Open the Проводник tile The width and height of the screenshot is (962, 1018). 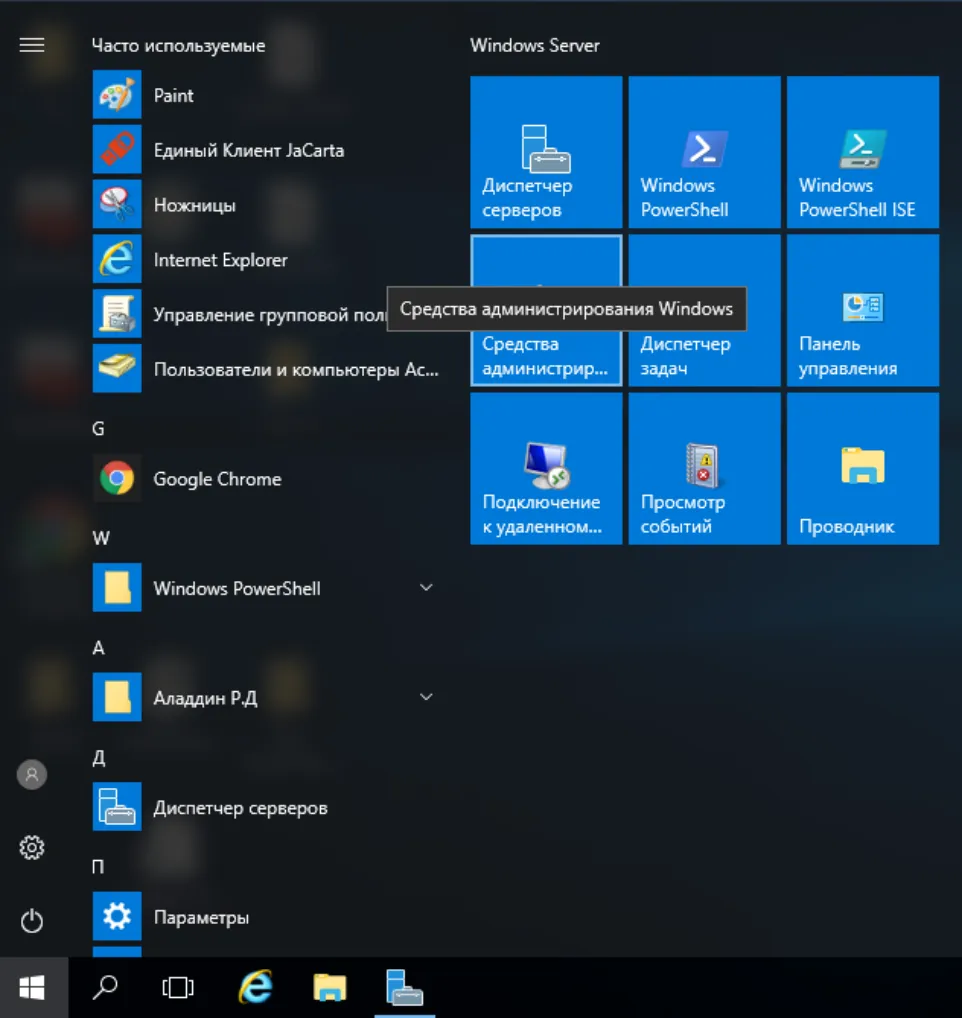(863, 469)
